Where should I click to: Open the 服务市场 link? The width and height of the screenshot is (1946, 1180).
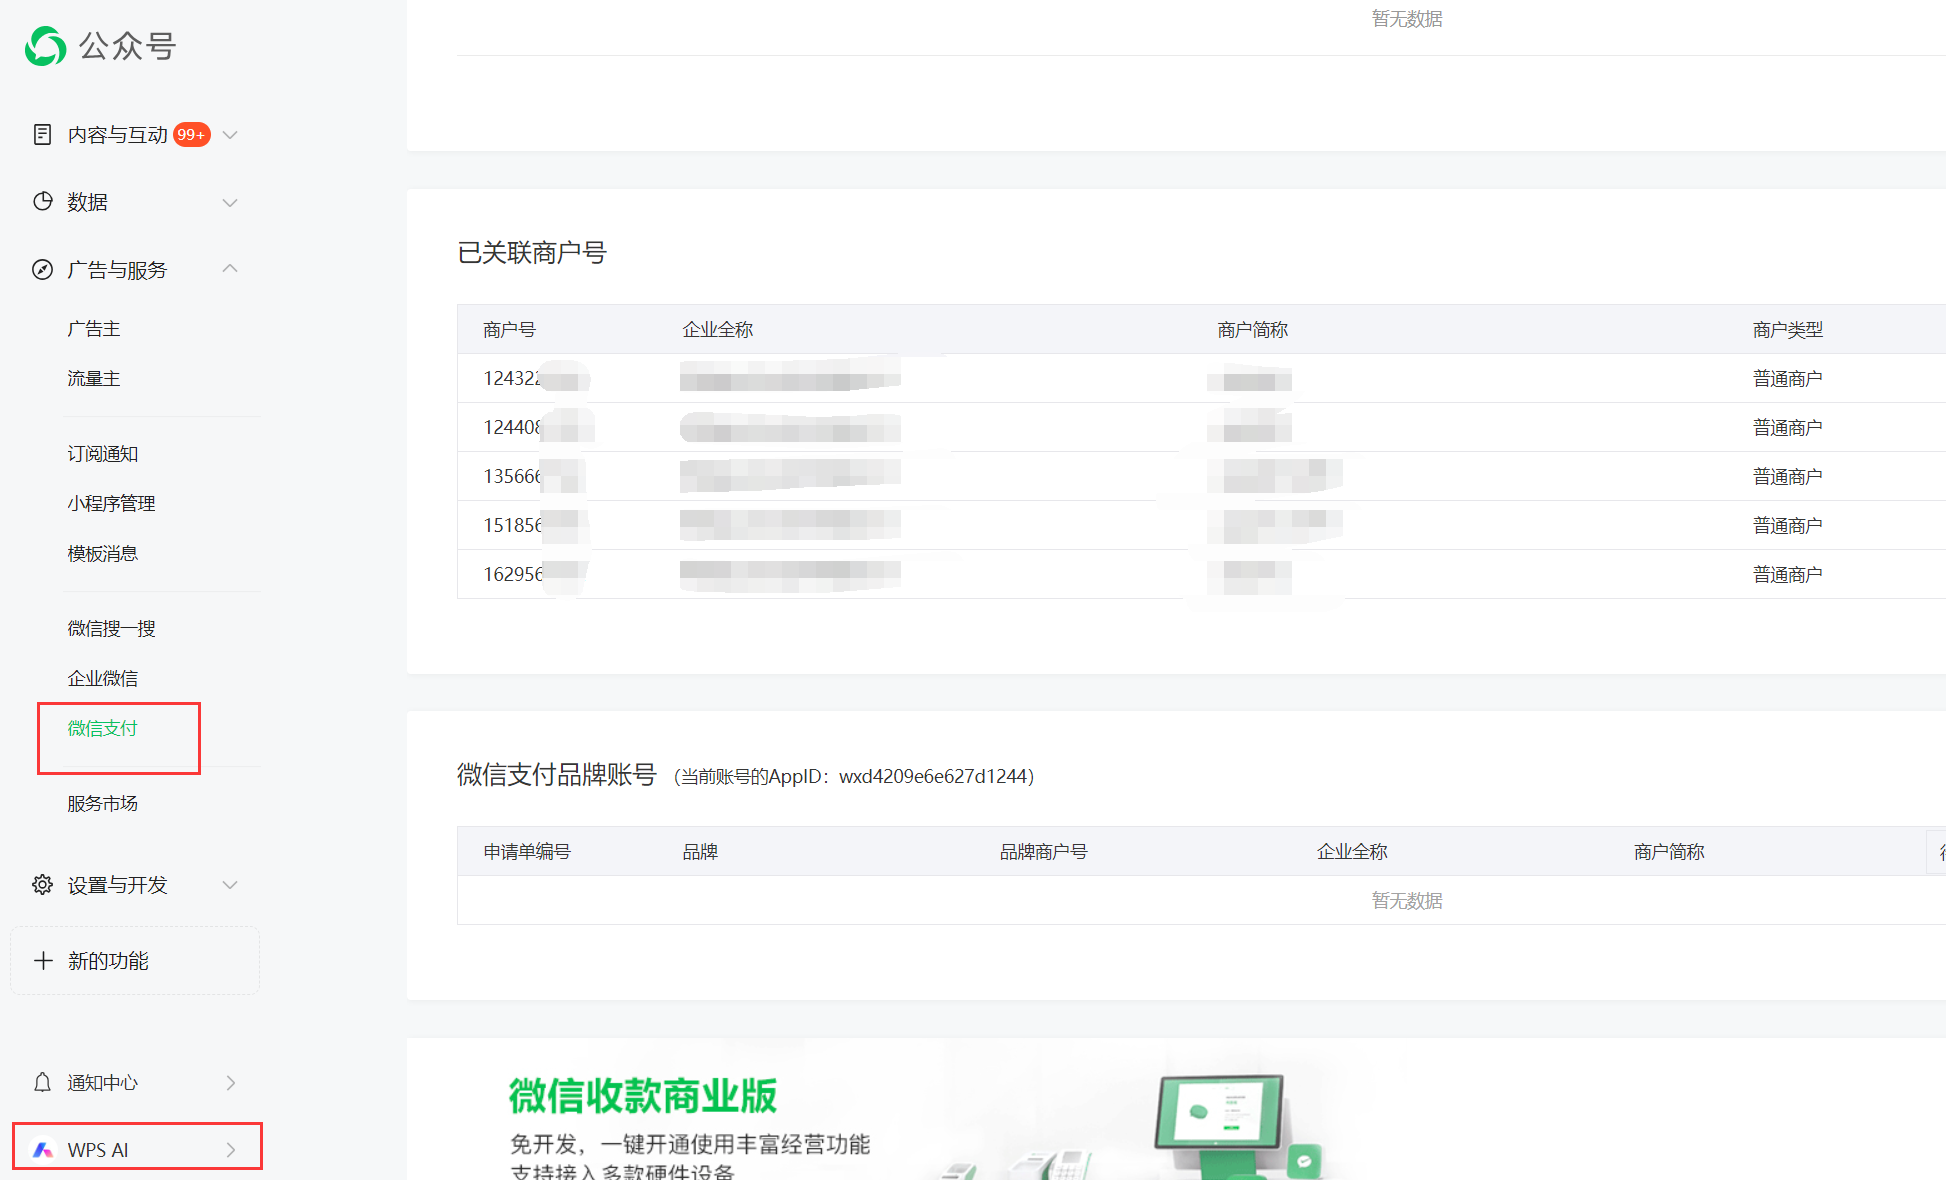(102, 803)
